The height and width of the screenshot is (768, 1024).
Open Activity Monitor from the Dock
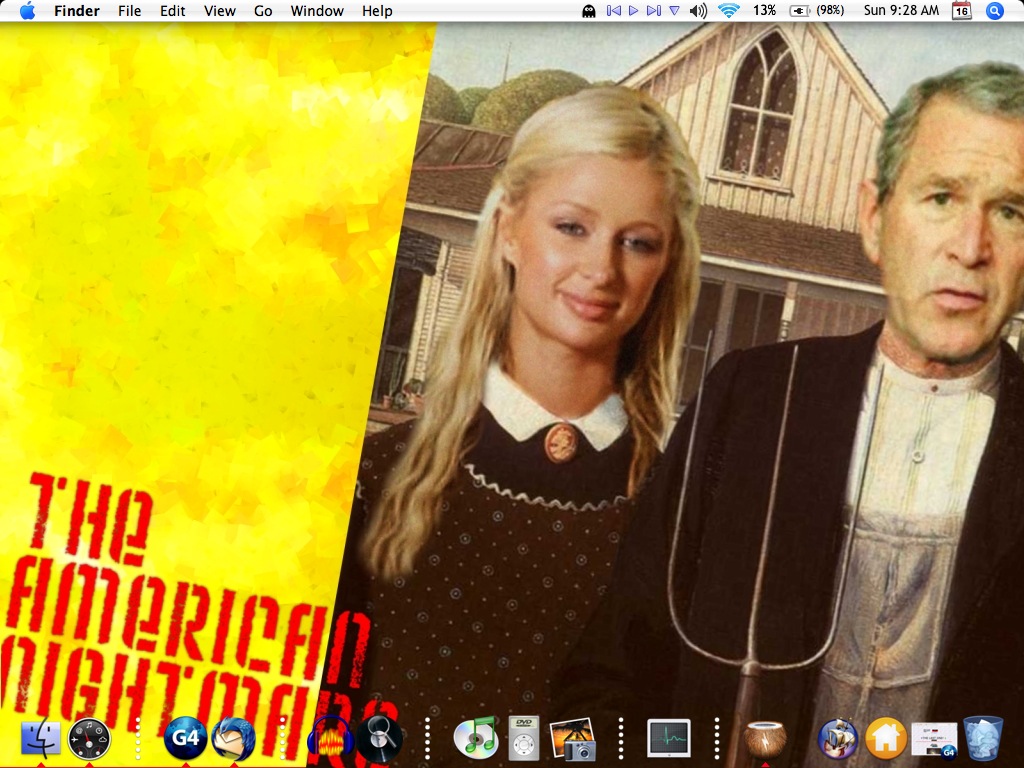tap(669, 738)
